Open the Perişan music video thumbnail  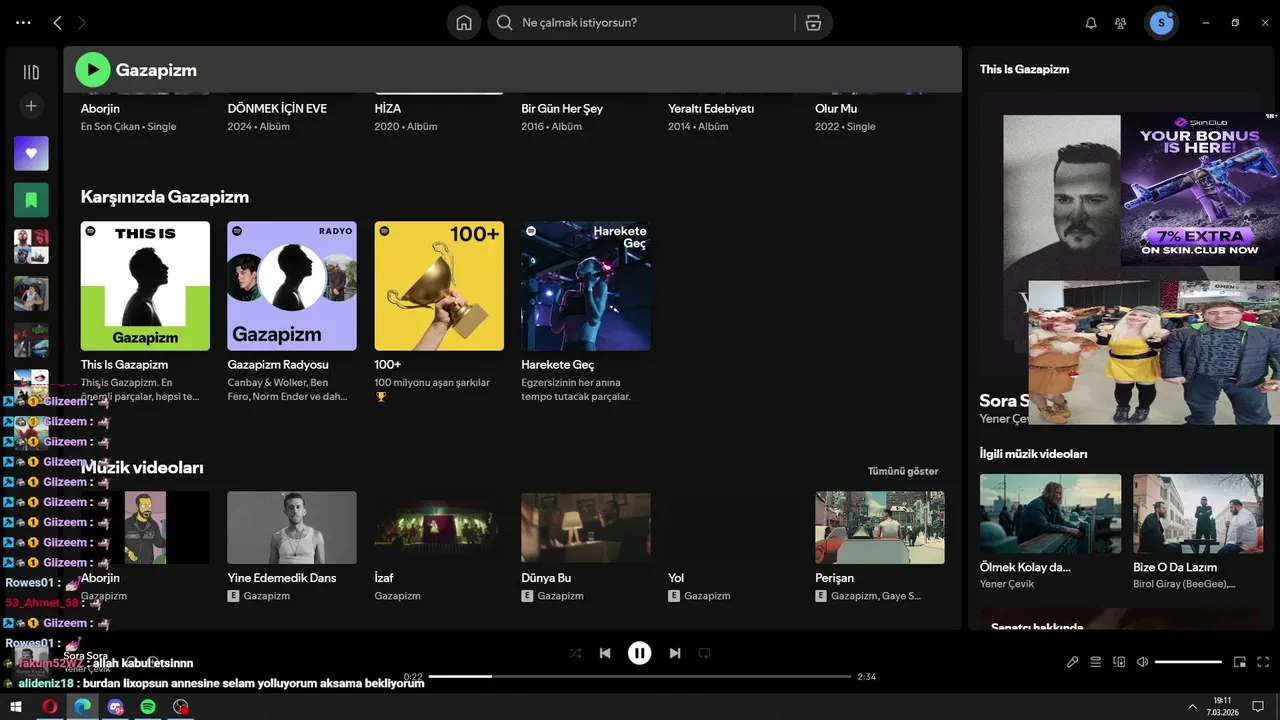pos(880,527)
